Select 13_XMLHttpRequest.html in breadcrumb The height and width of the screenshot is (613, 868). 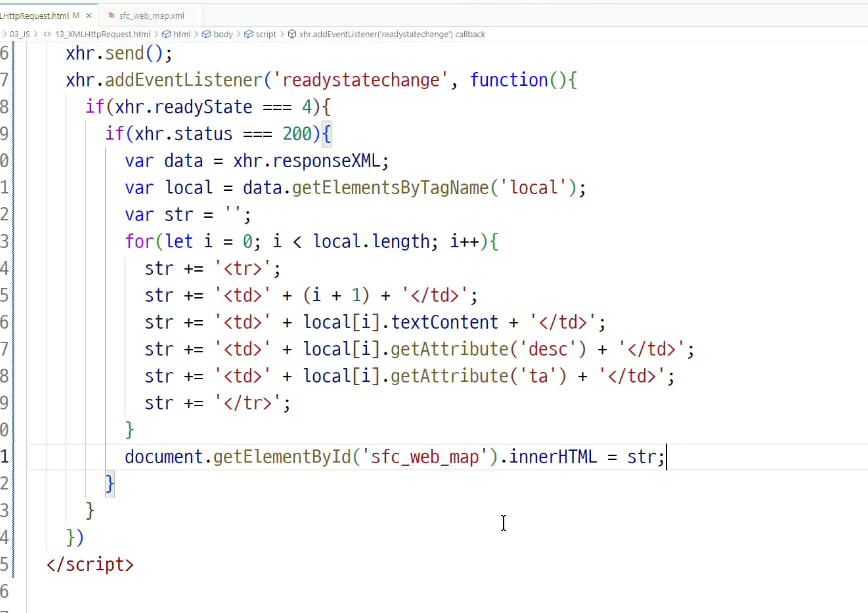(102, 34)
